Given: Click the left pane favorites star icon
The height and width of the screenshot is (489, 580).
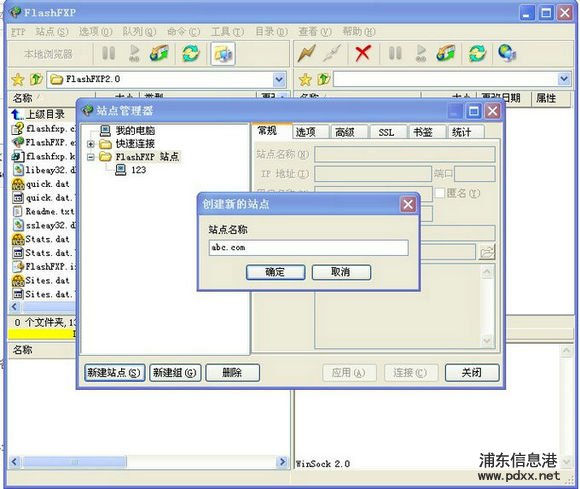Looking at the screenshot, I should point(17,80).
